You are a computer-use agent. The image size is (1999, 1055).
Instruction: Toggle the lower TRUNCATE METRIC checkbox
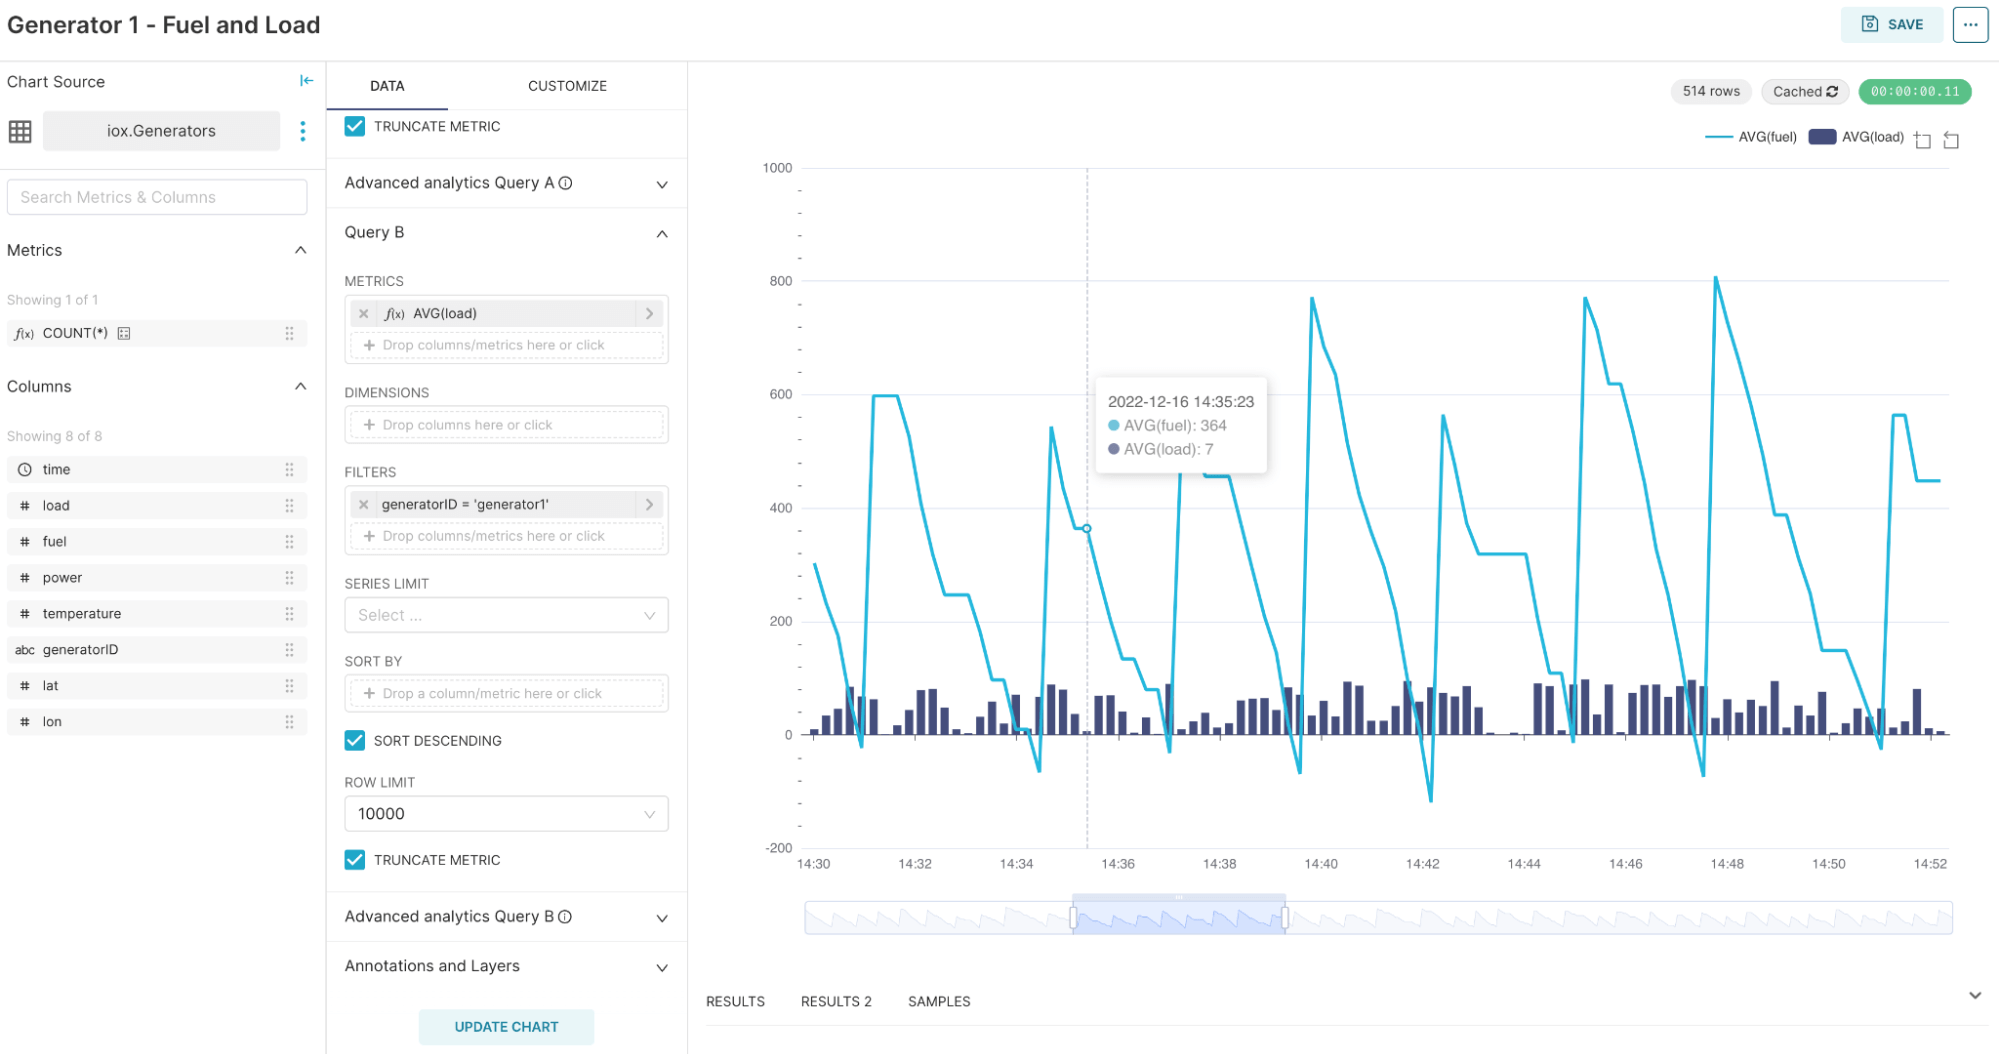point(355,860)
